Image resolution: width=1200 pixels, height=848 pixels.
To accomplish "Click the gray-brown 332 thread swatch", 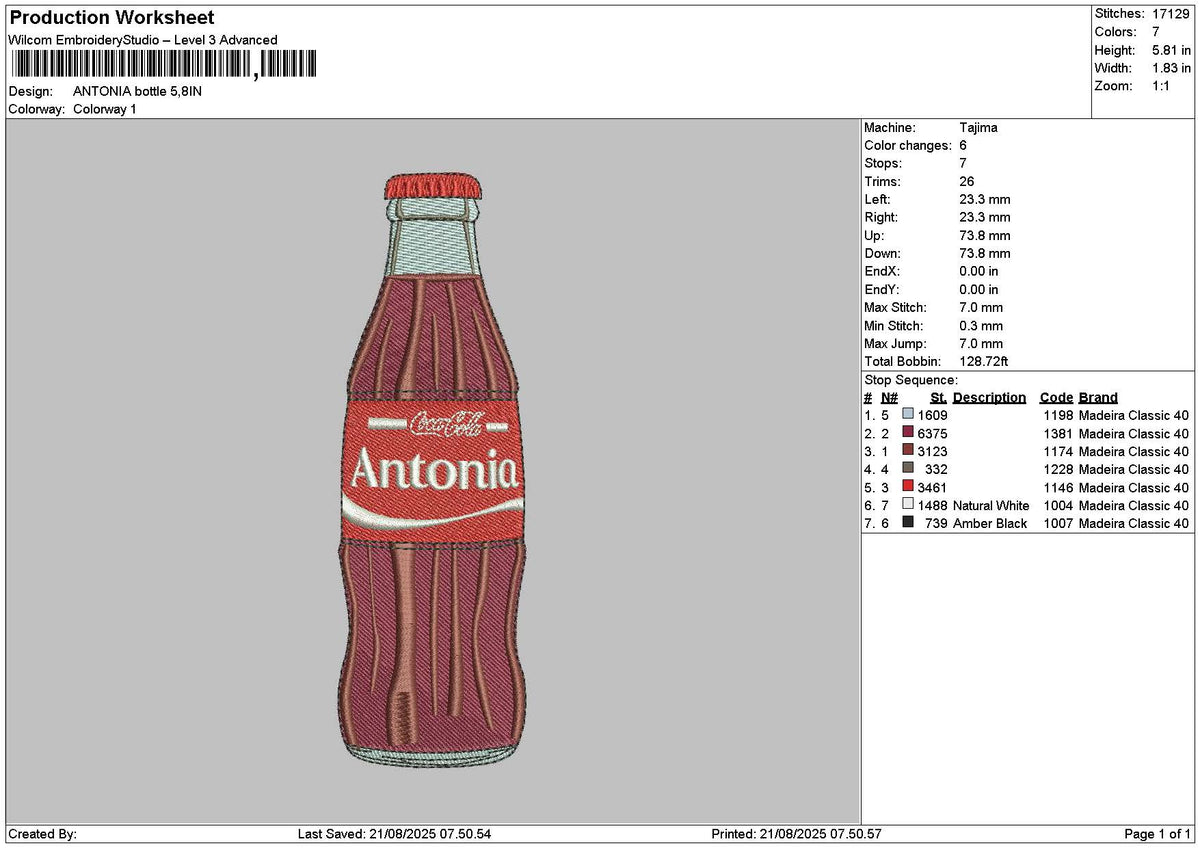I will (908, 469).
